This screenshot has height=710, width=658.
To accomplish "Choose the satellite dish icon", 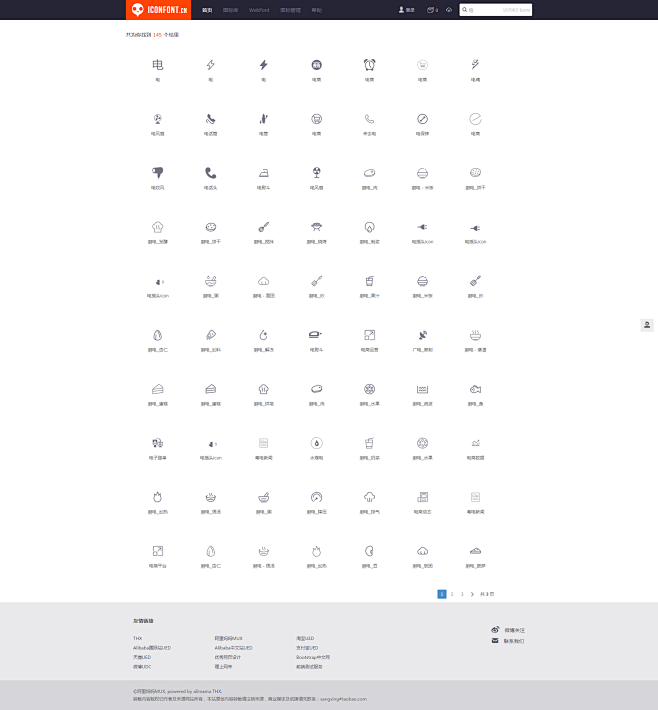I will (423, 335).
